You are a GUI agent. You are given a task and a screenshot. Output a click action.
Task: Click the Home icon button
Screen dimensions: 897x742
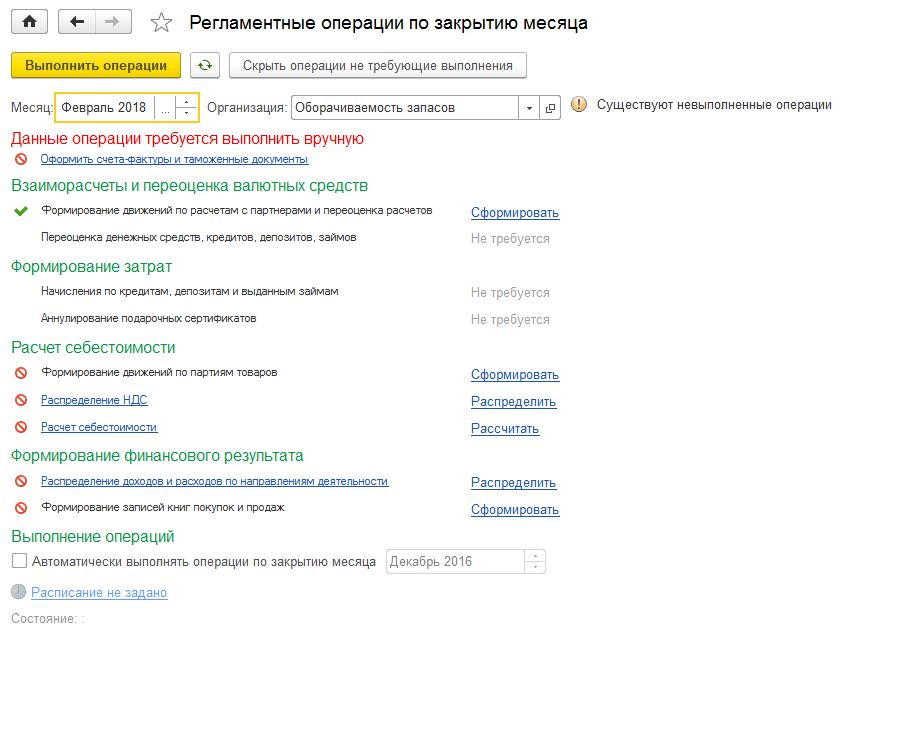coord(29,21)
